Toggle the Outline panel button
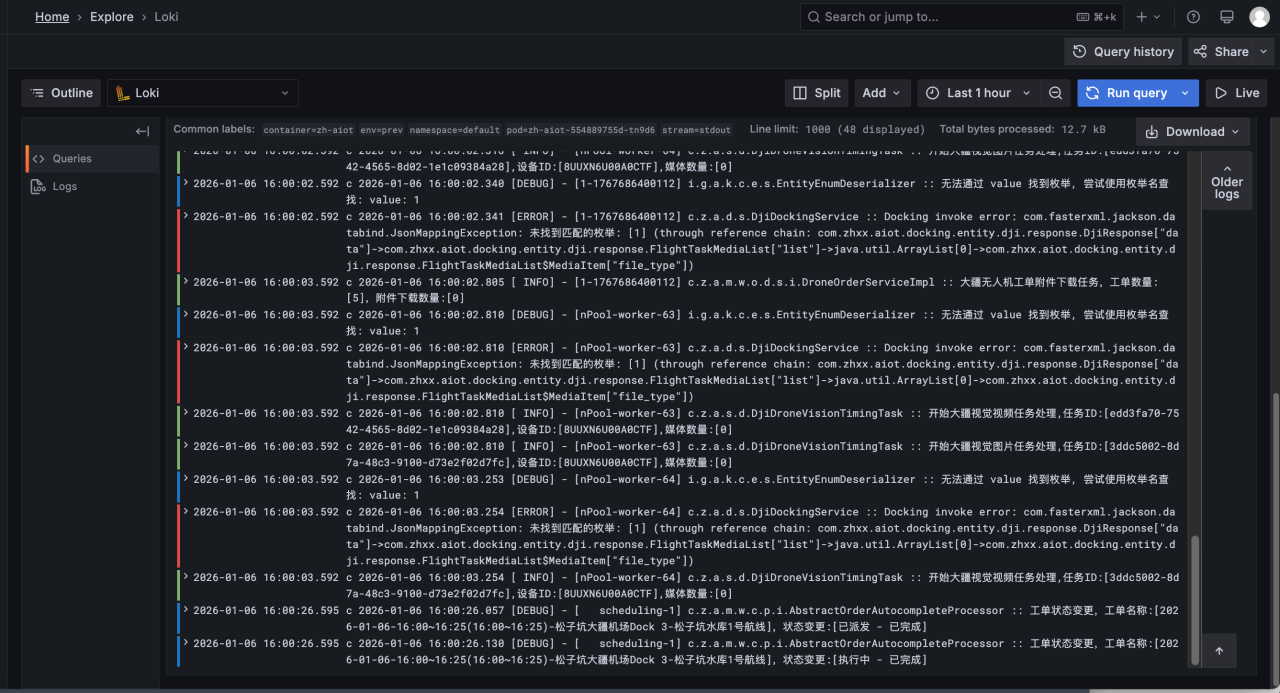The height and width of the screenshot is (693, 1280). click(61, 93)
